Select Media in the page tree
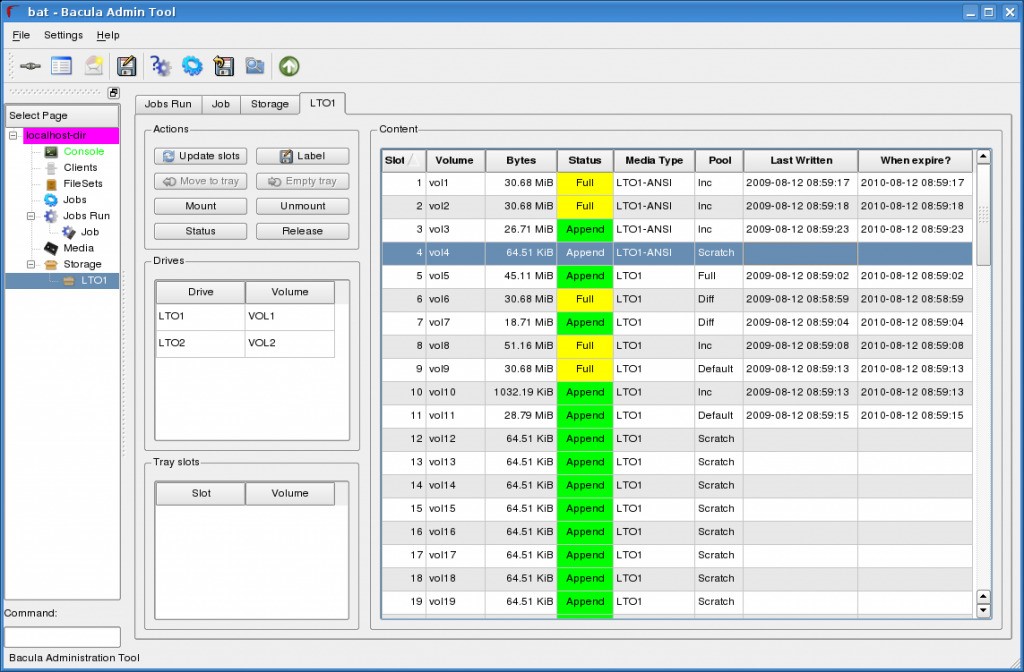 point(78,248)
